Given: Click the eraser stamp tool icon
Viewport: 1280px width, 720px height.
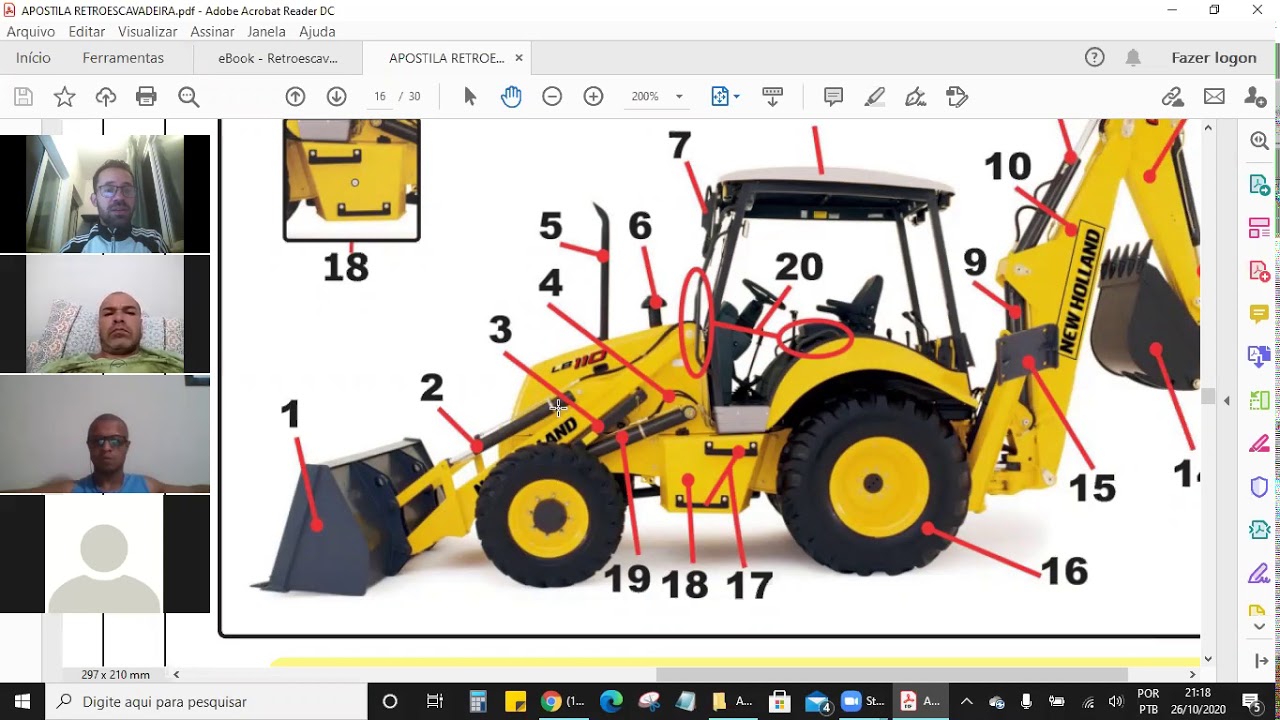Looking at the screenshot, I should (957, 97).
